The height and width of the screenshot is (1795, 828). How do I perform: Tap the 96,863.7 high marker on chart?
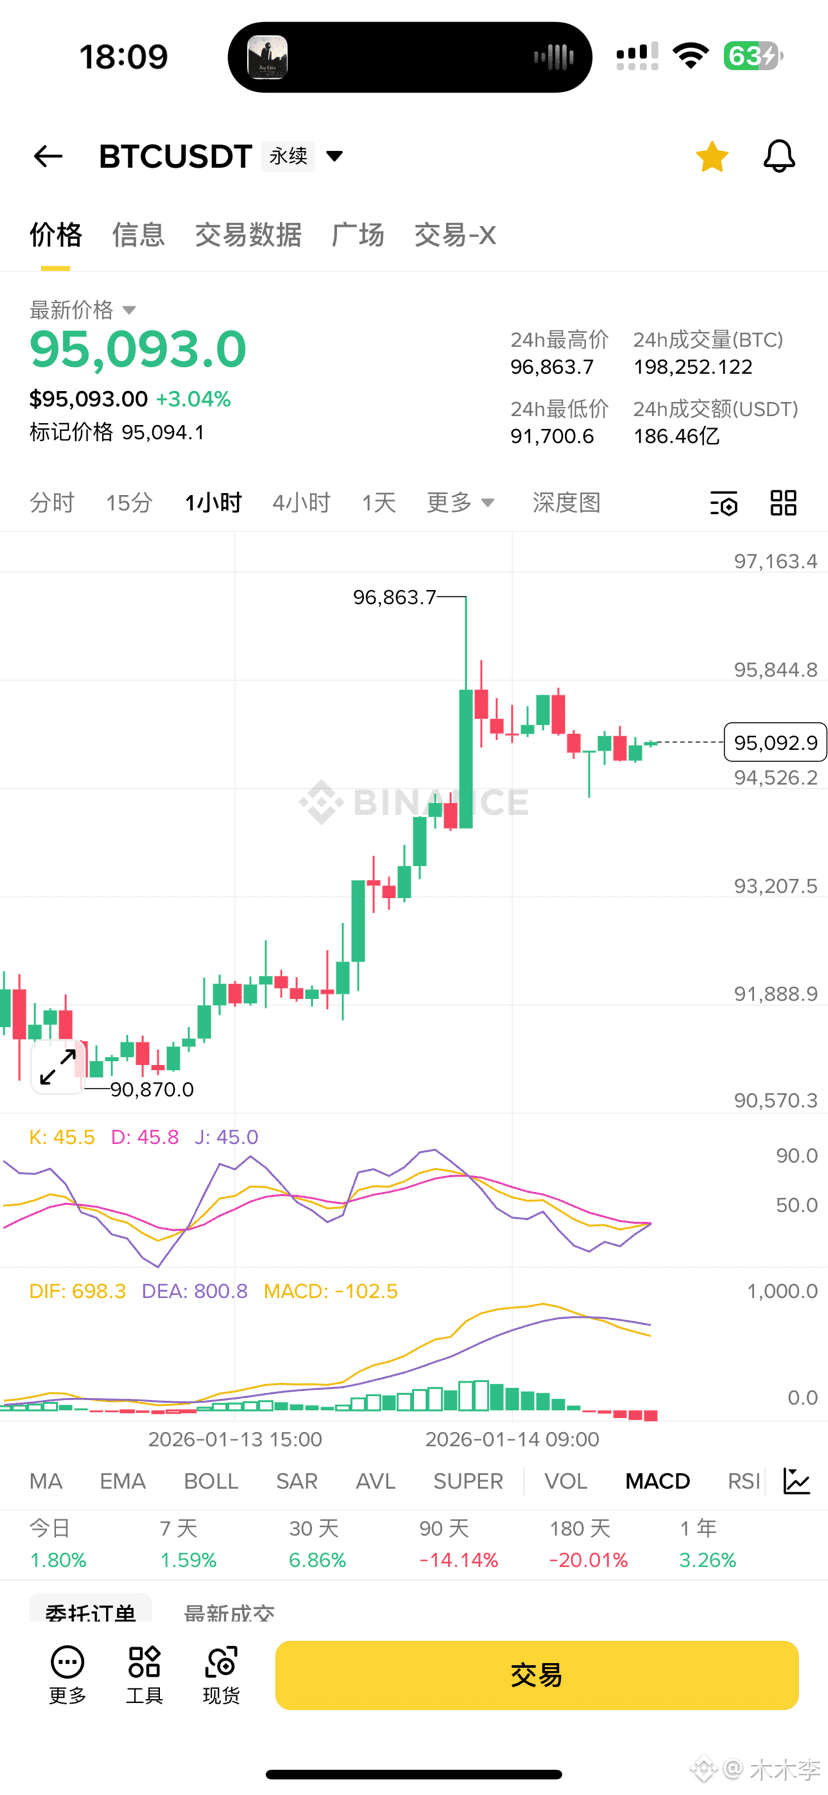click(394, 597)
